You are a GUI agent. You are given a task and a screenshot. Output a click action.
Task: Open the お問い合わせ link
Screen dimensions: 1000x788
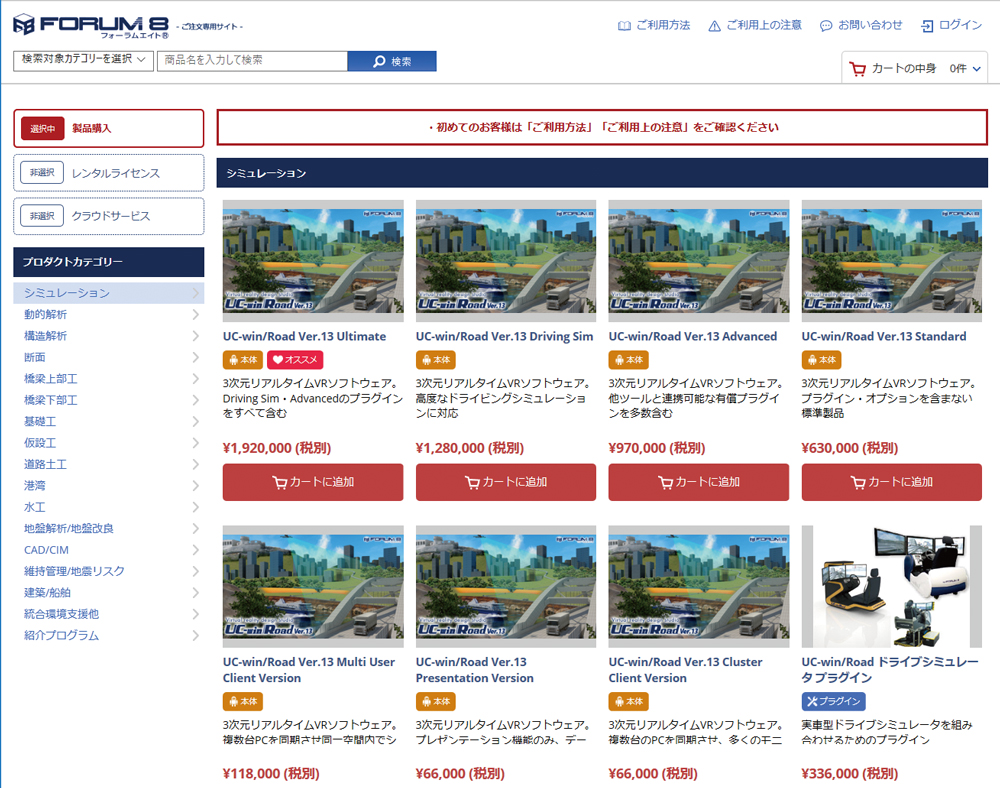[862, 26]
